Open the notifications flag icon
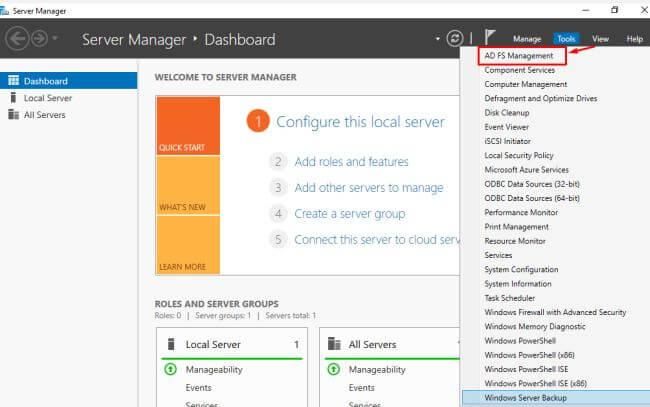650x407 pixels. 490,38
